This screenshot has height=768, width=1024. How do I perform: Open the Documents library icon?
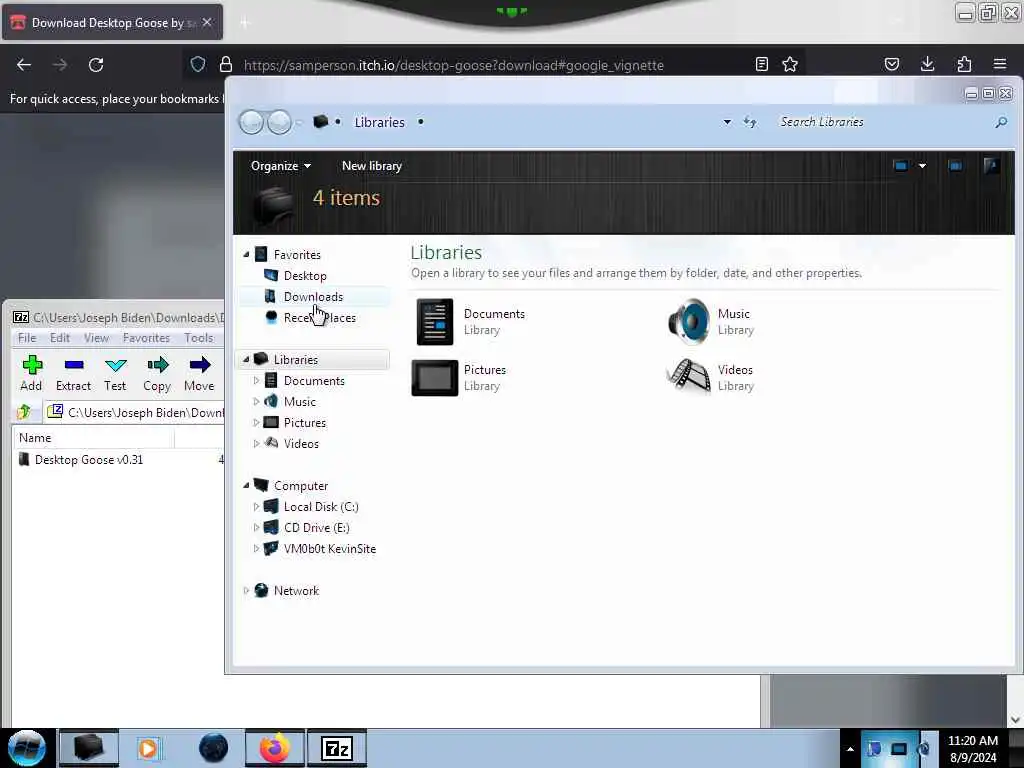pyautogui.click(x=435, y=321)
